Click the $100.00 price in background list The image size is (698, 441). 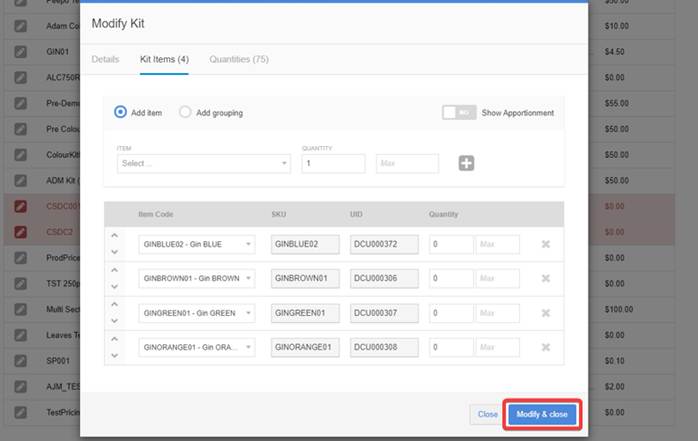pos(619,309)
